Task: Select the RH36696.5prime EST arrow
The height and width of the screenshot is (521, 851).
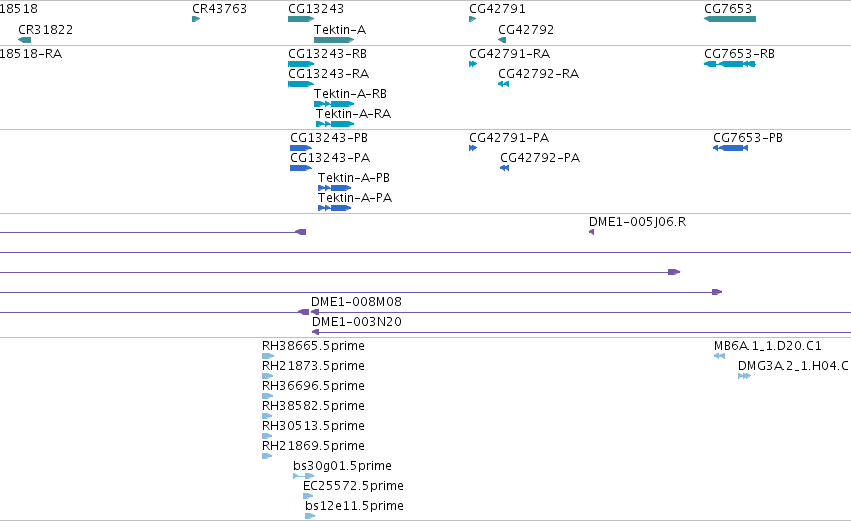Action: click(x=267, y=396)
